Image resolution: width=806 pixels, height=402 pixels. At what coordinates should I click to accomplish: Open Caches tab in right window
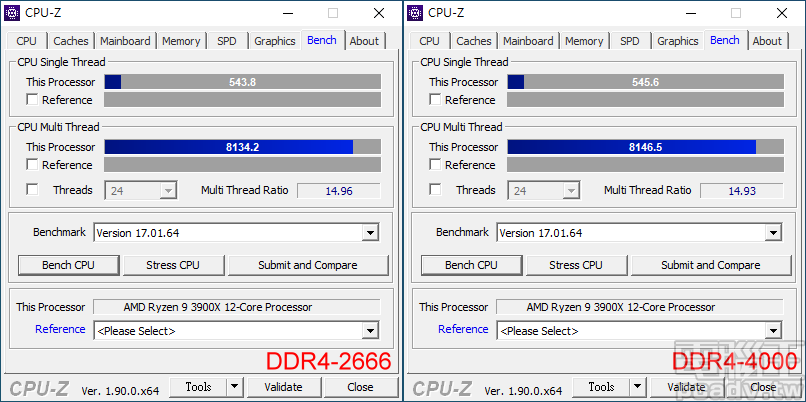(x=474, y=41)
